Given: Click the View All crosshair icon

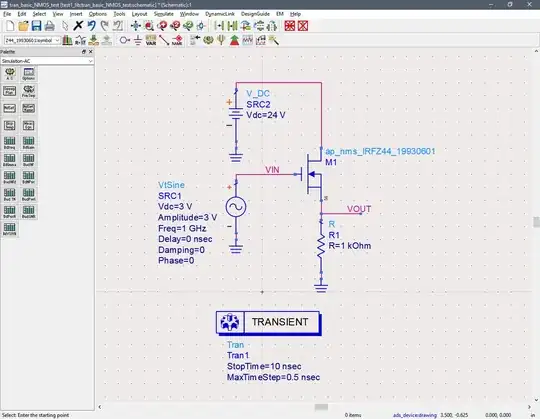Looking at the screenshot, I should 135,26.
